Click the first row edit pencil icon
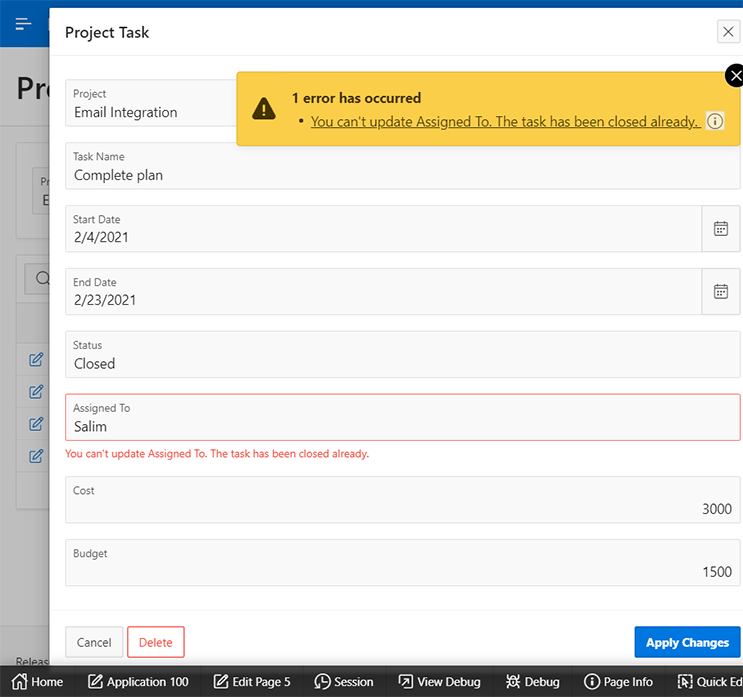This screenshot has height=697, width=743. pyautogui.click(x=36, y=360)
